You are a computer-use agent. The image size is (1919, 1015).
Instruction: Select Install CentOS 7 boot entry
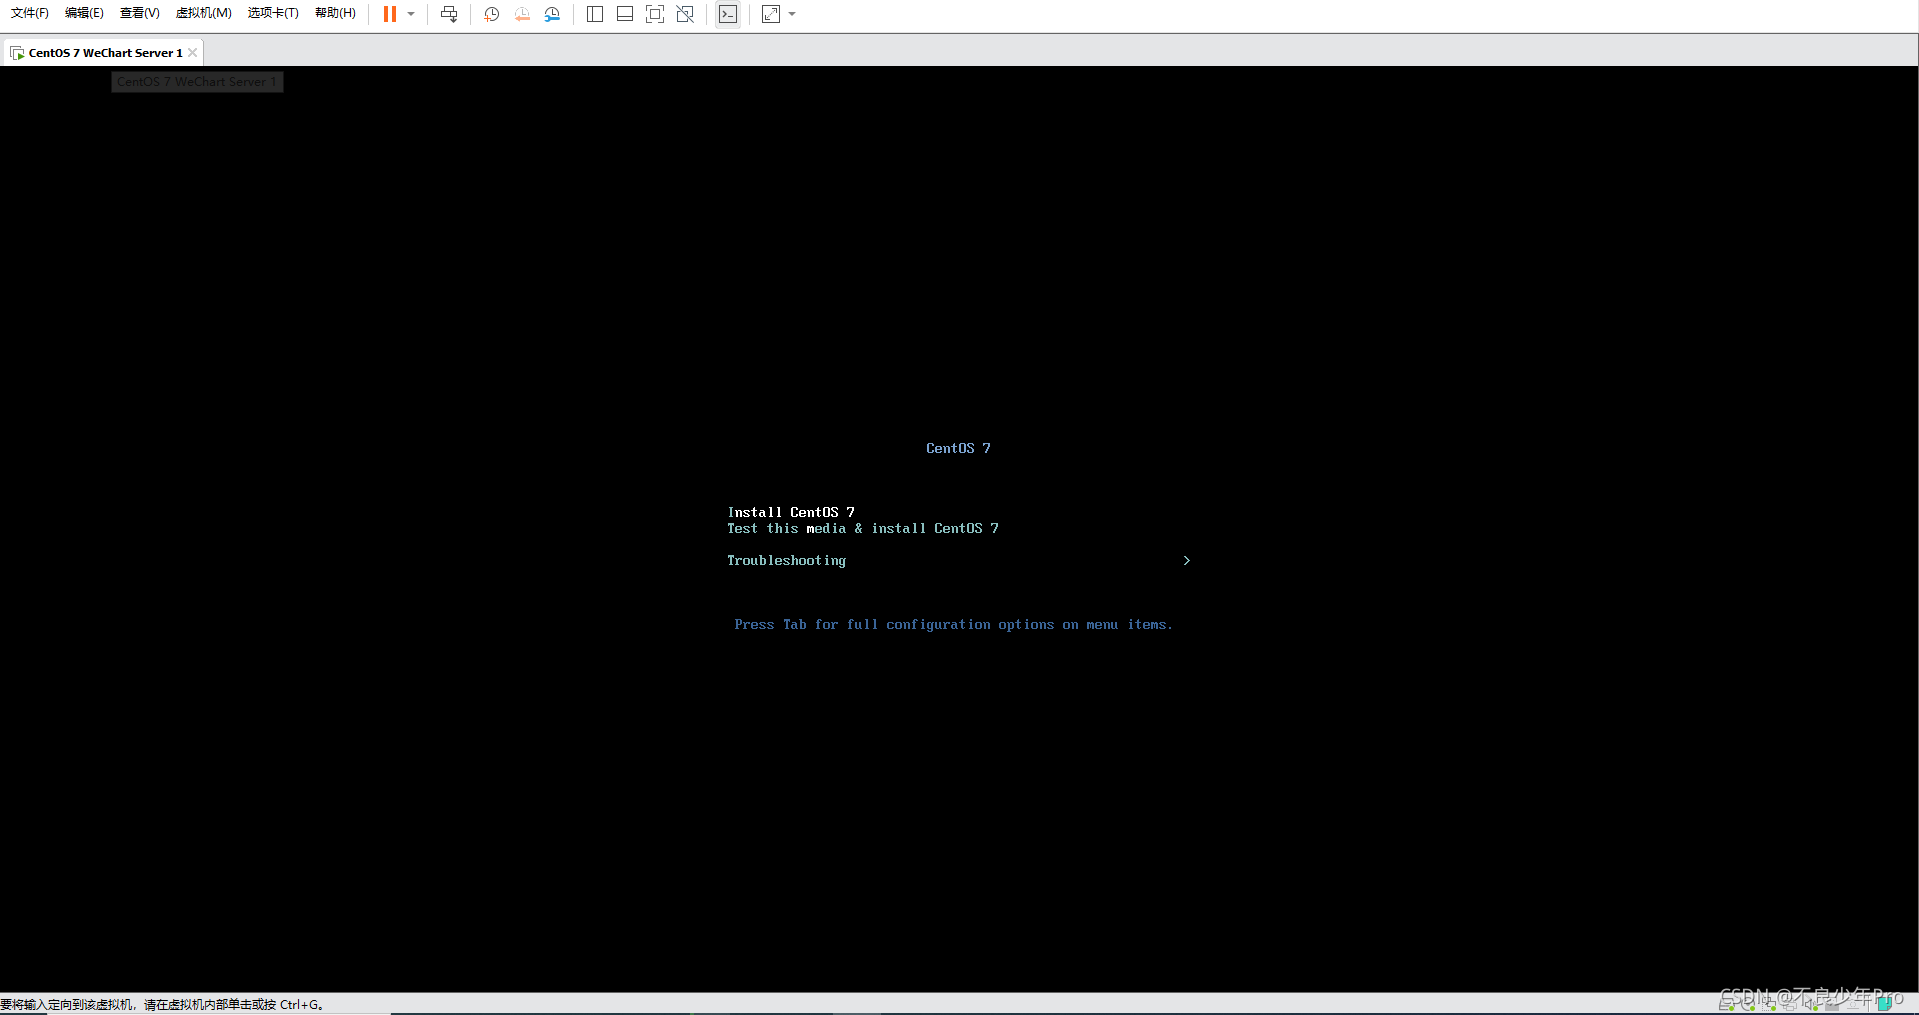click(791, 512)
